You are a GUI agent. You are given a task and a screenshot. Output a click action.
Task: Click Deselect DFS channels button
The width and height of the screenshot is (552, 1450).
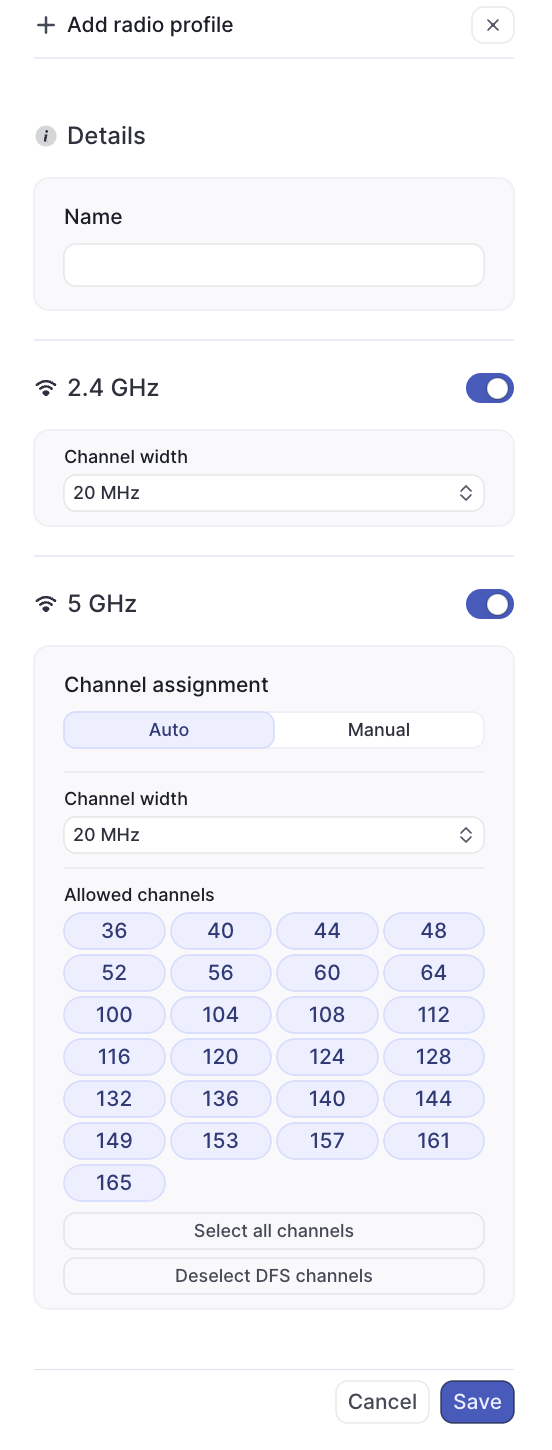pyautogui.click(x=274, y=1276)
